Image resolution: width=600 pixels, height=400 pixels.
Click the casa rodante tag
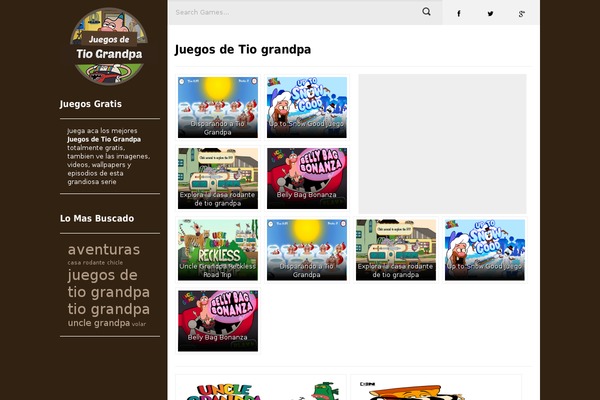coord(86,263)
